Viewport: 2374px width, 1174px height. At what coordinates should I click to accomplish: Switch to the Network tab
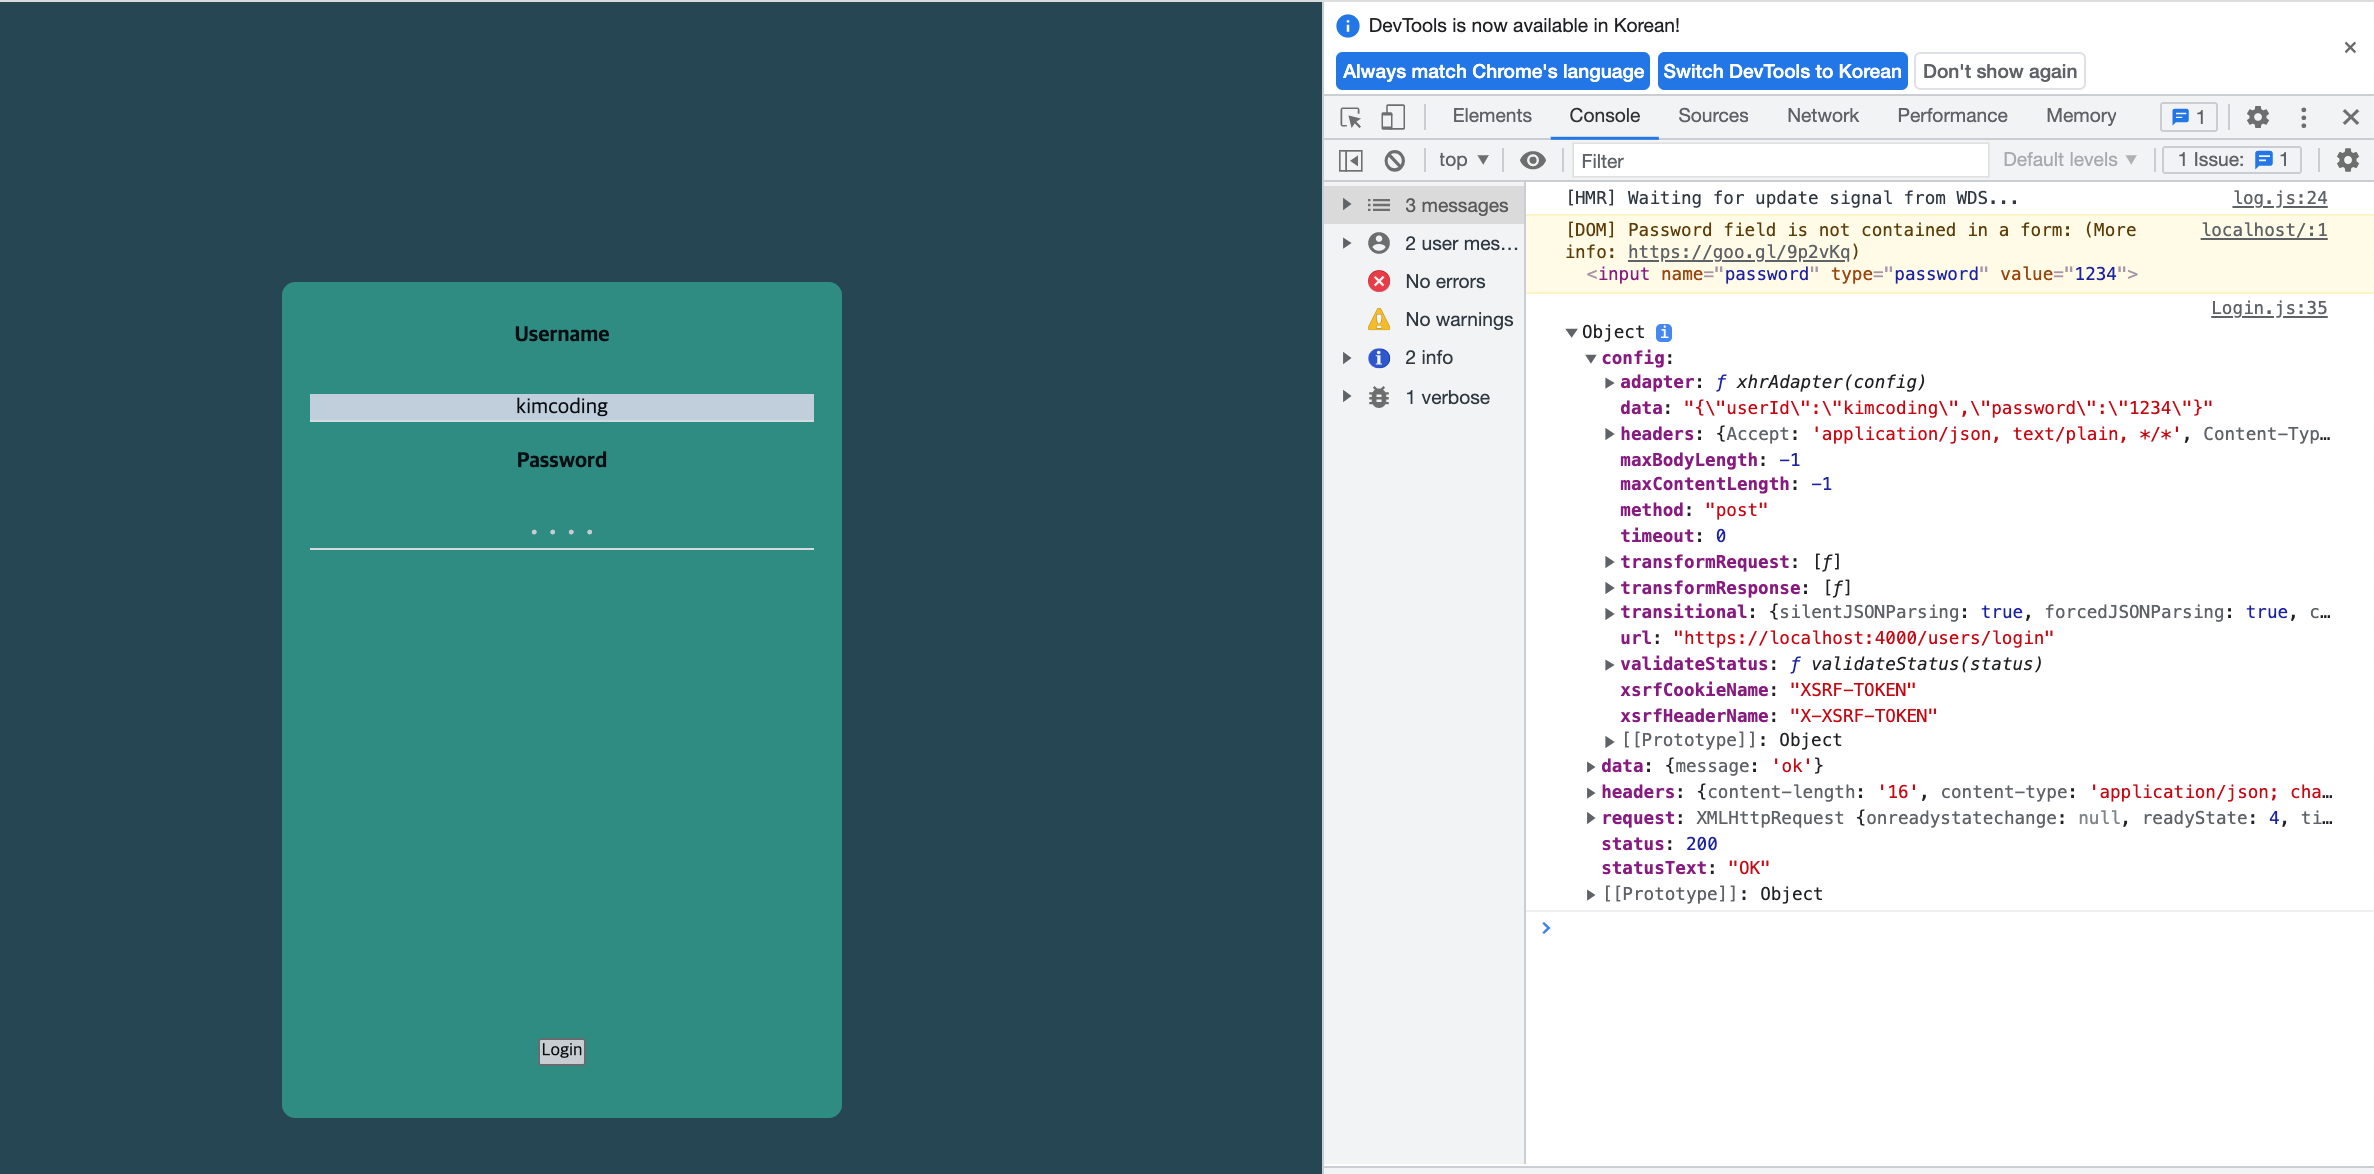pyautogui.click(x=1822, y=116)
